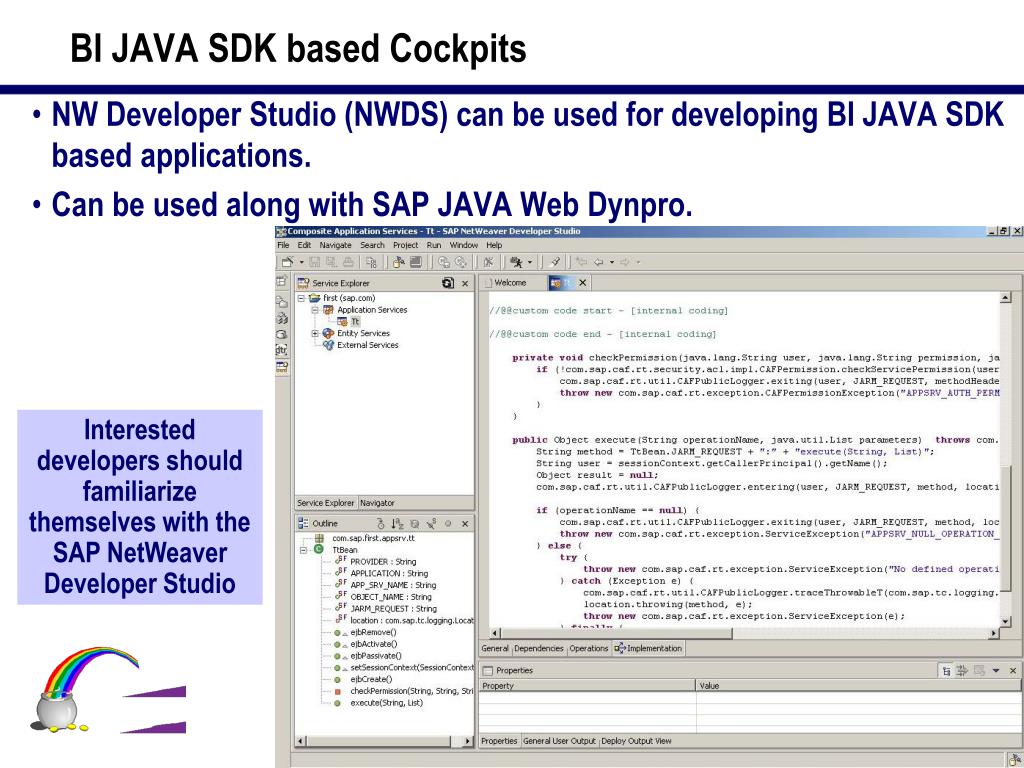Click the hide static members icon in Outline
Screen dimensions: 1024x768
431,524
